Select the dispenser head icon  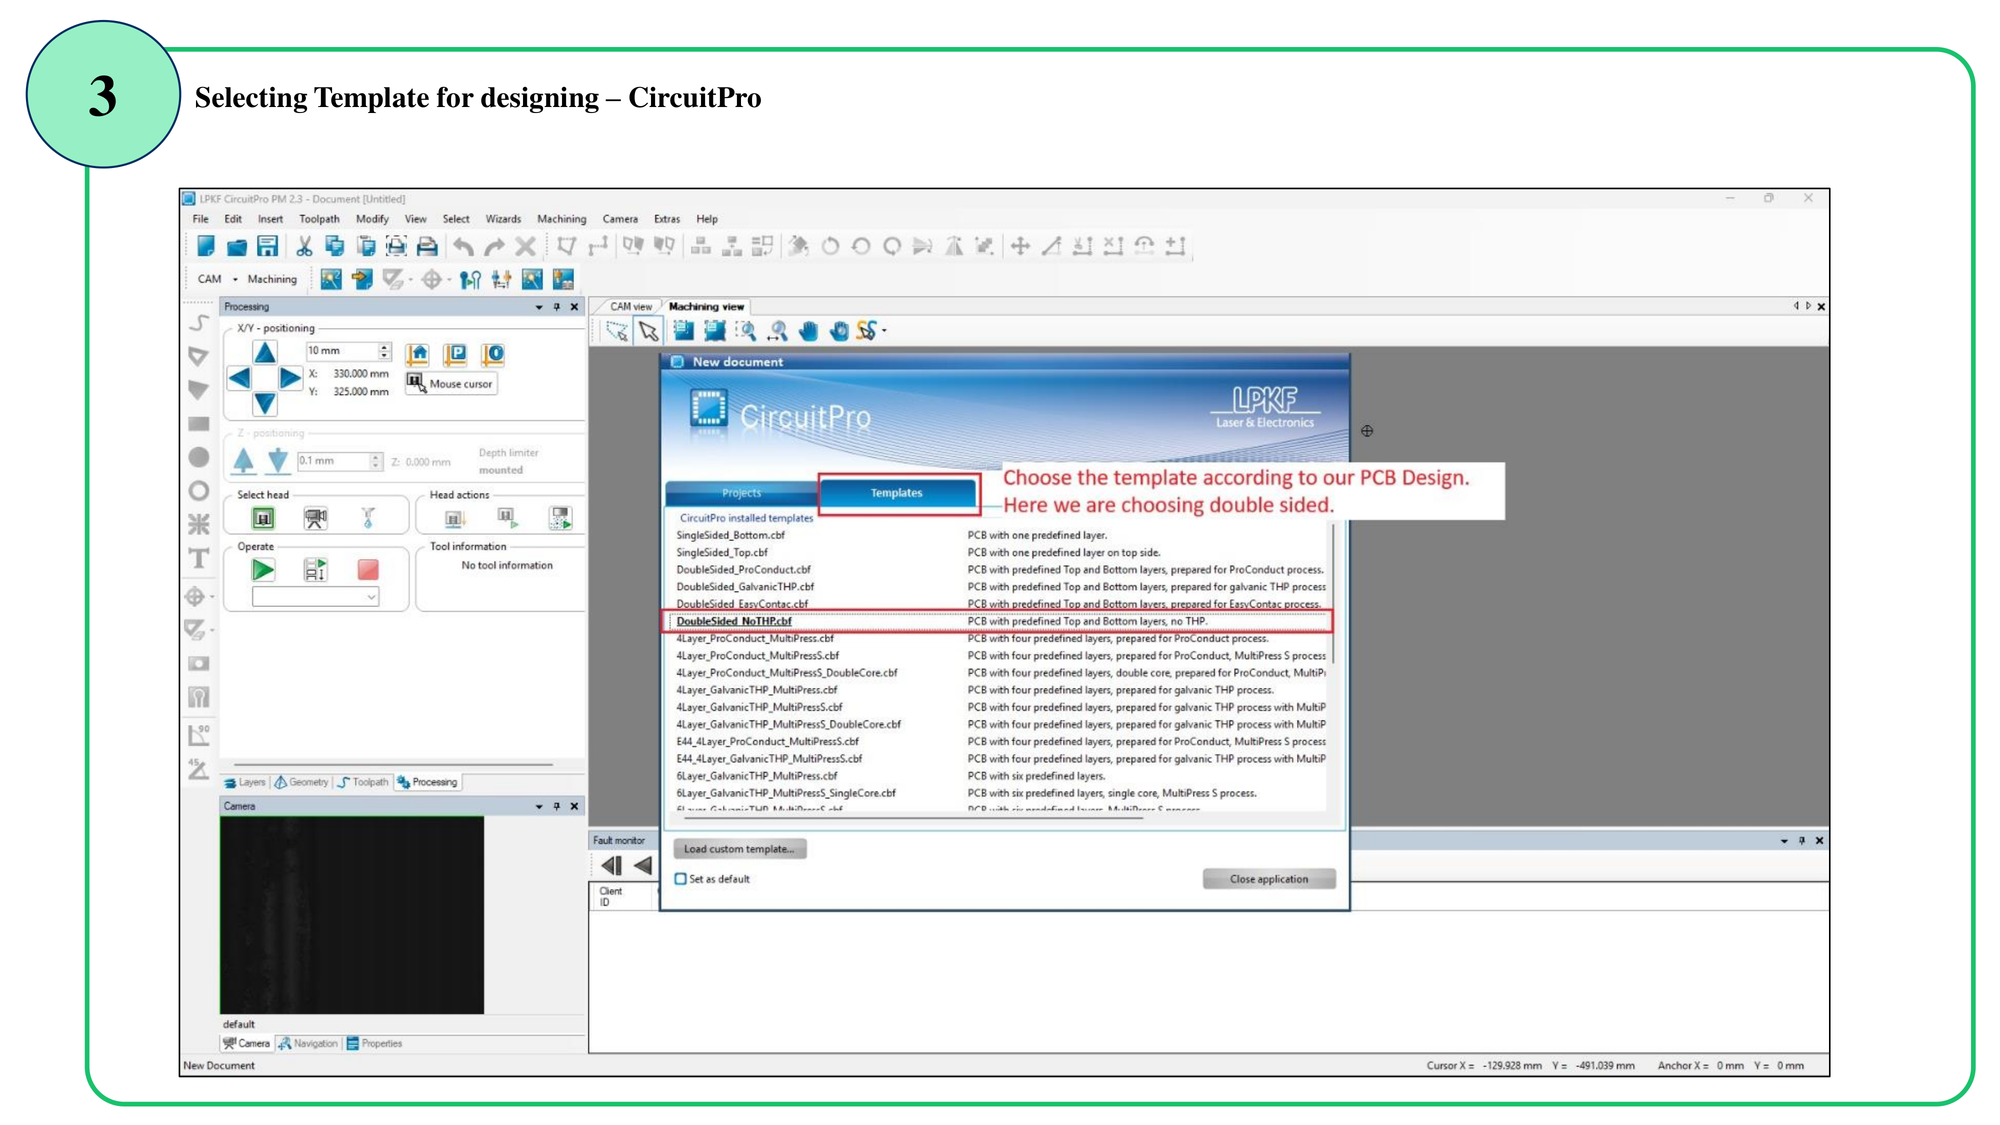point(368,518)
